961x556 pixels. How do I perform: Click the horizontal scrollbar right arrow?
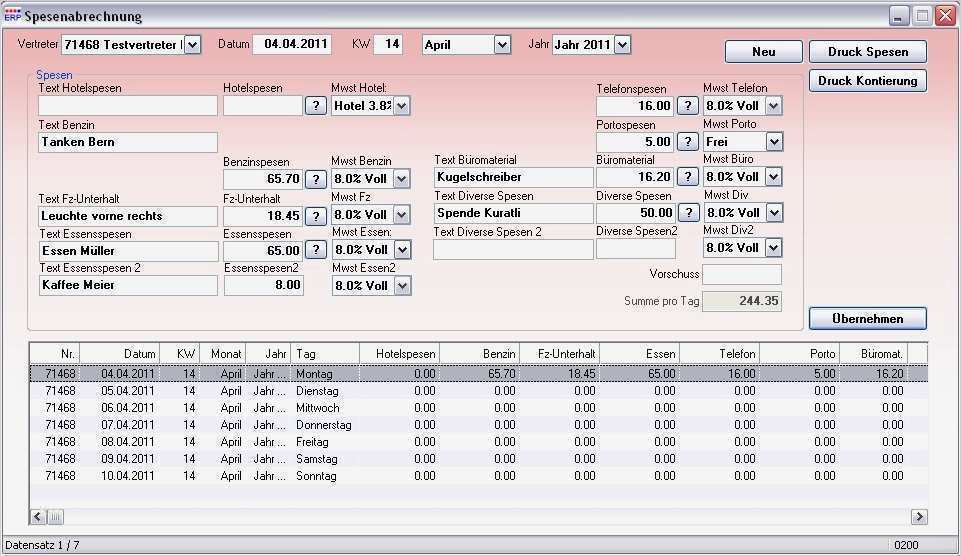[x=918, y=517]
